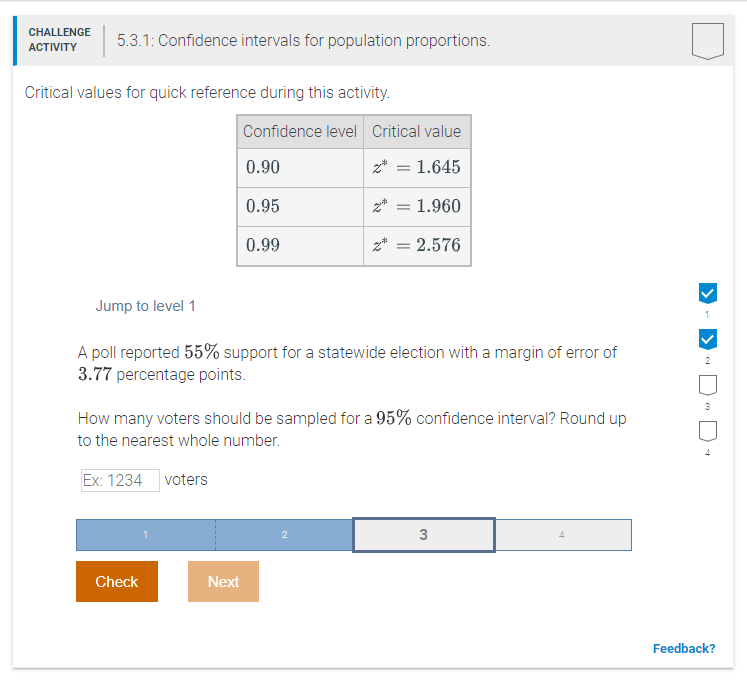
Task: Go to progress bar segment 1
Action: pyautogui.click(x=146, y=535)
